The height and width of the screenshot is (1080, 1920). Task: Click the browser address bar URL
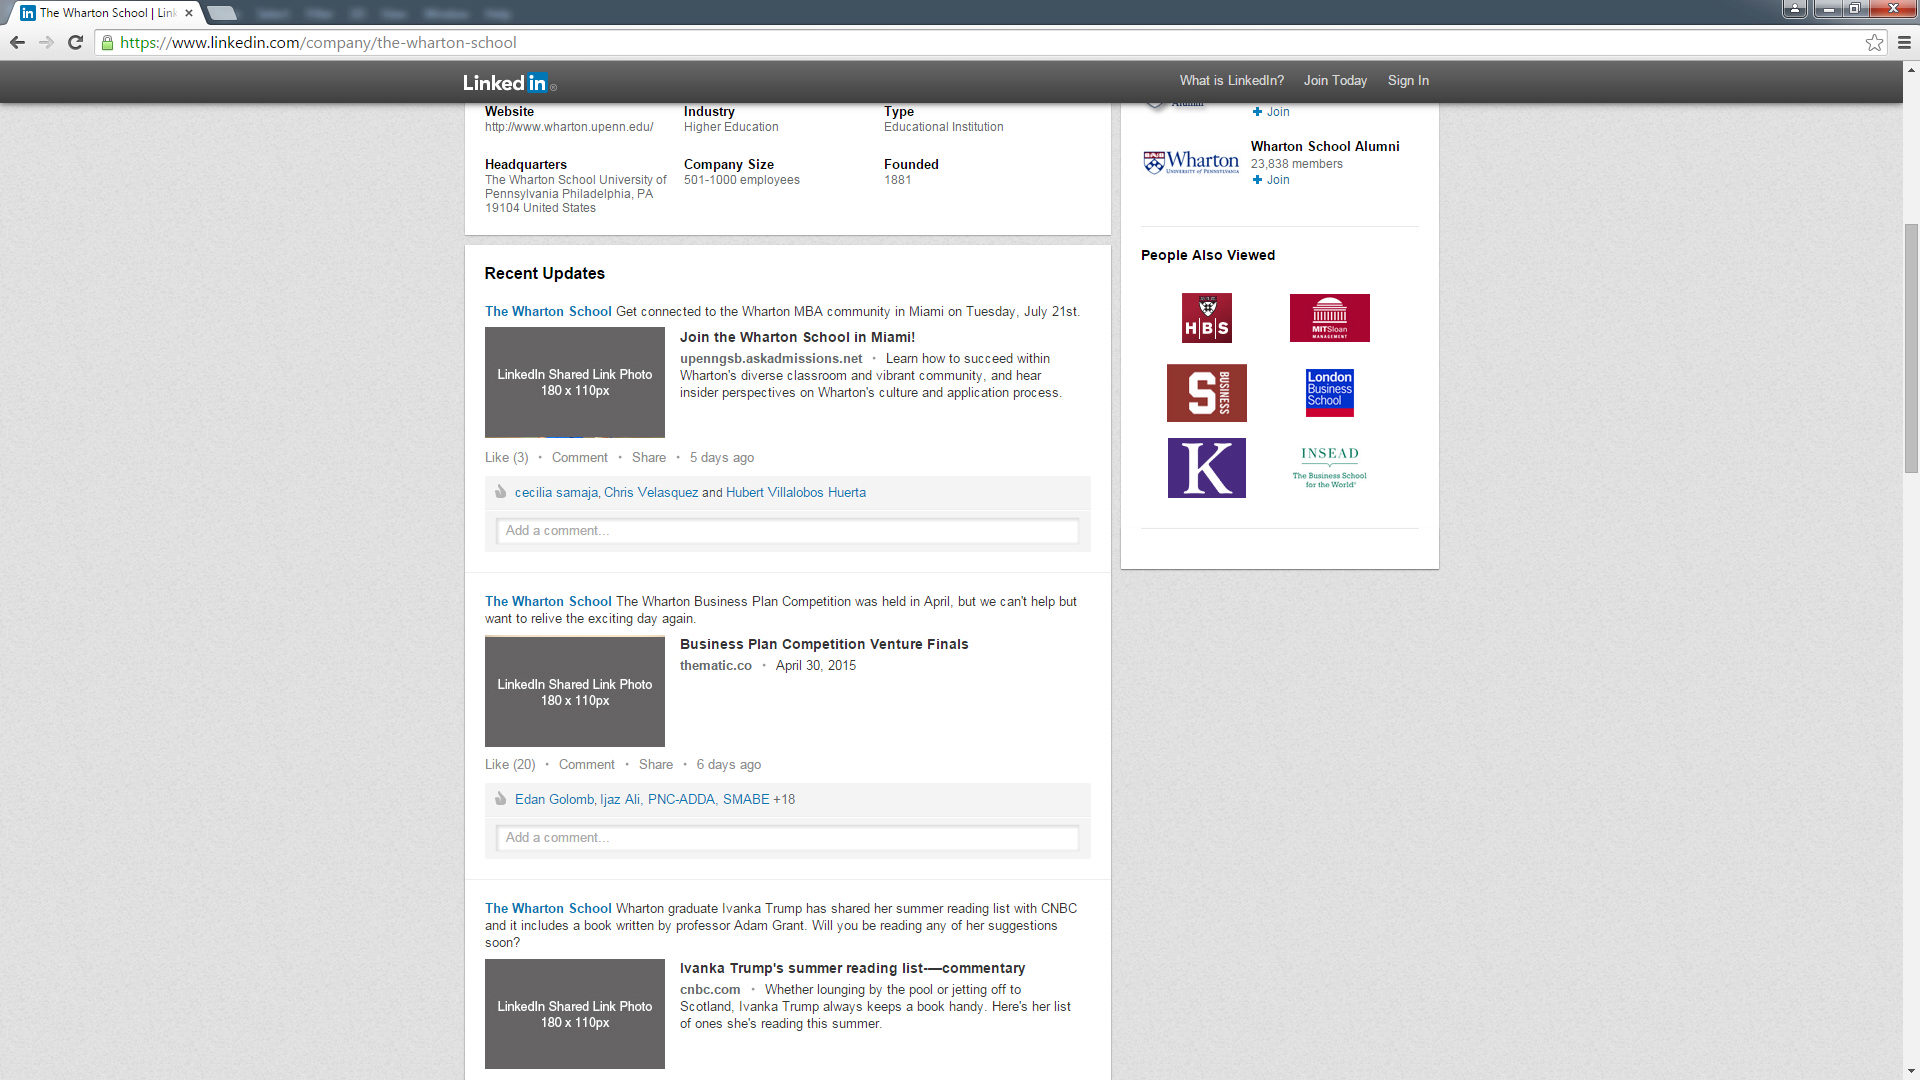318,43
